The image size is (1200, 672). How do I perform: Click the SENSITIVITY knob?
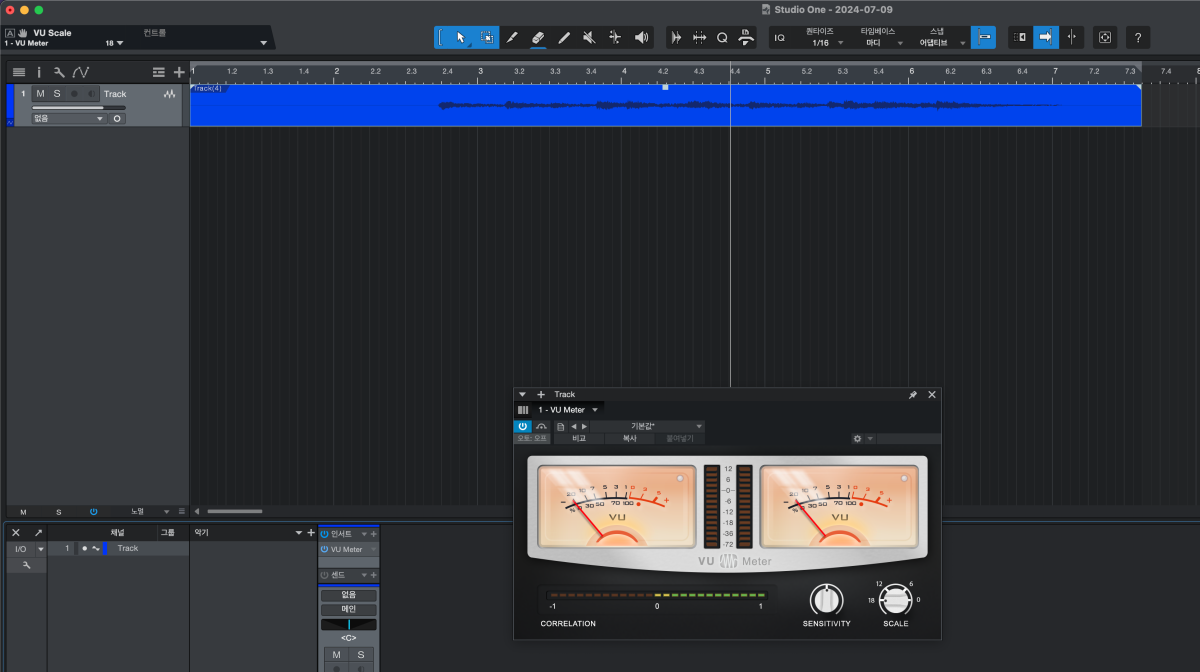coord(826,600)
